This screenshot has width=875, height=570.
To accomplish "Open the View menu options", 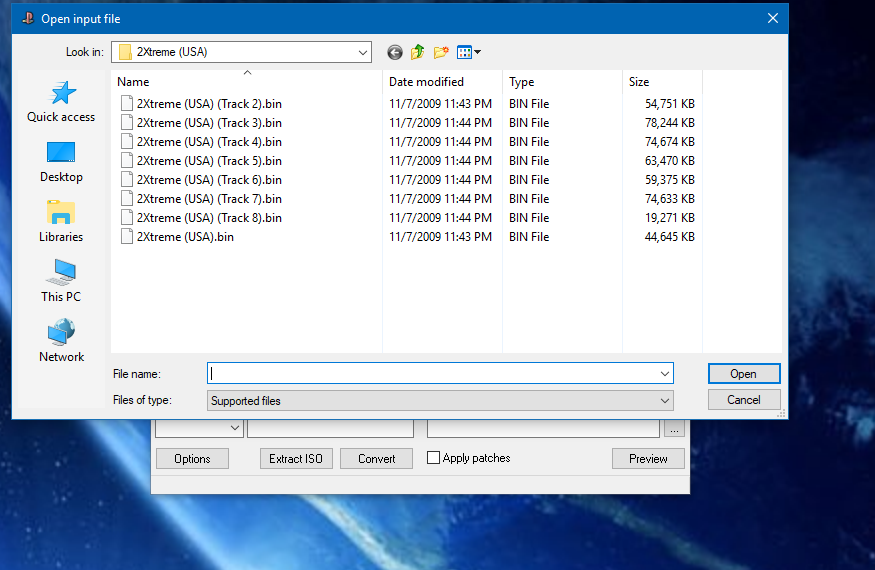I will pos(469,52).
